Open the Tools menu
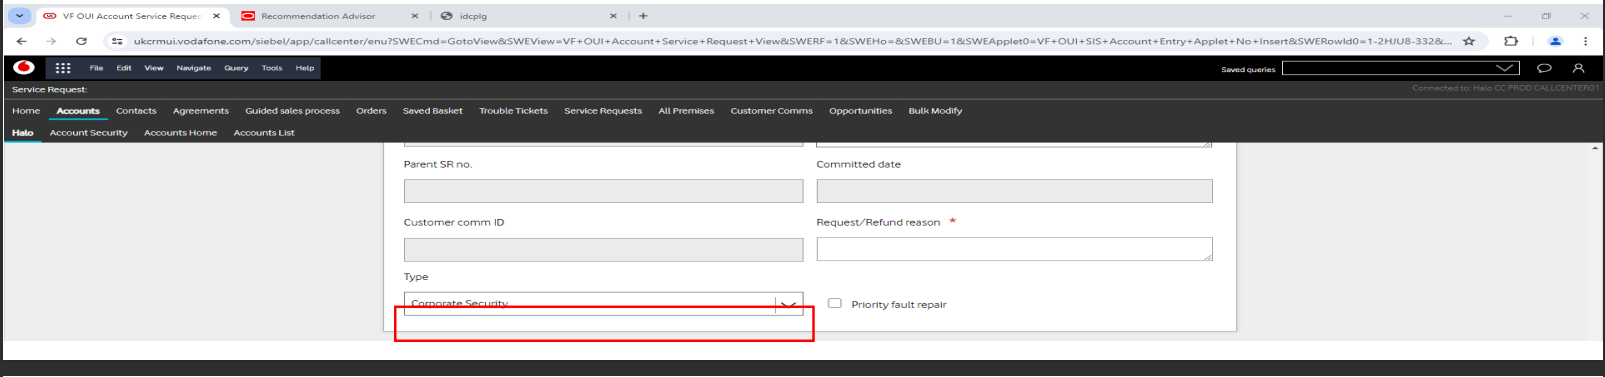Image resolution: width=1605 pixels, height=377 pixels. (x=272, y=68)
